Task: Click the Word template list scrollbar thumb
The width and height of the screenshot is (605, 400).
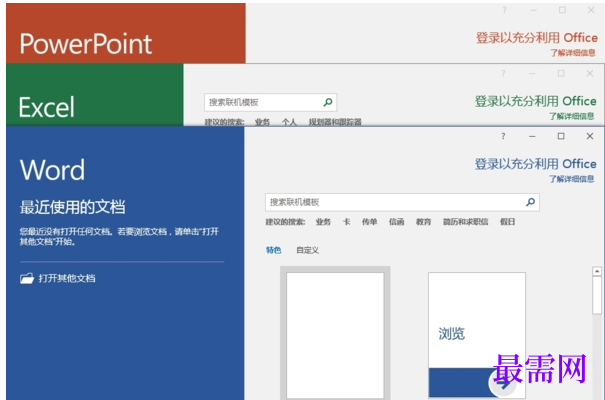Action: tap(597, 295)
